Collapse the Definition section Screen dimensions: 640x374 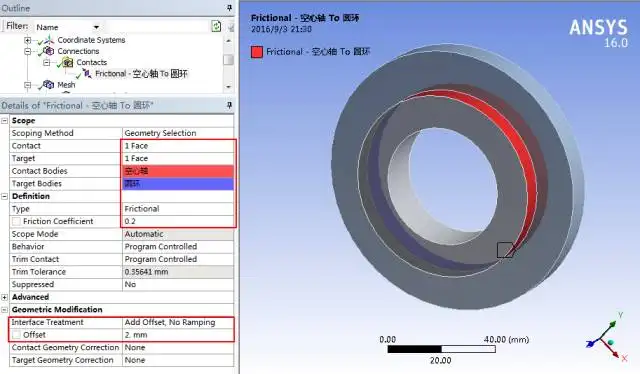(4, 196)
